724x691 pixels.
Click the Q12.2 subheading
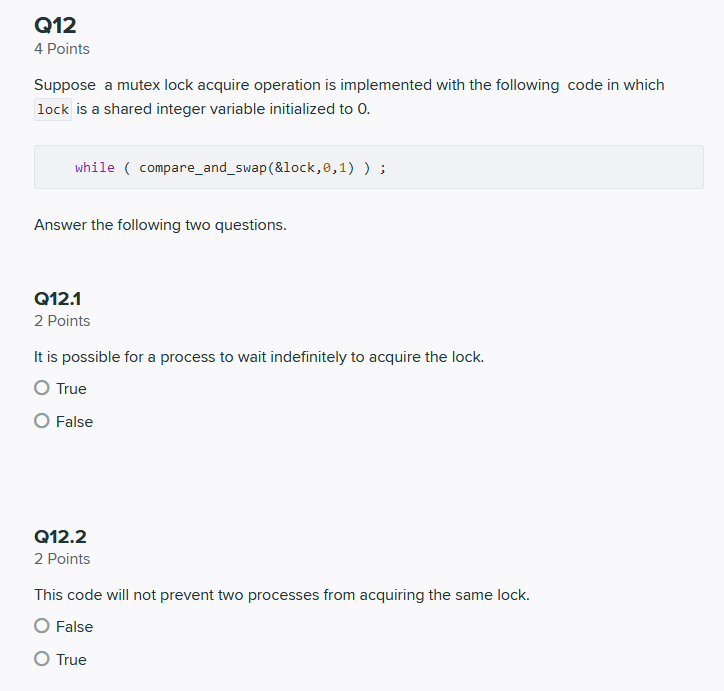[x=60, y=536]
